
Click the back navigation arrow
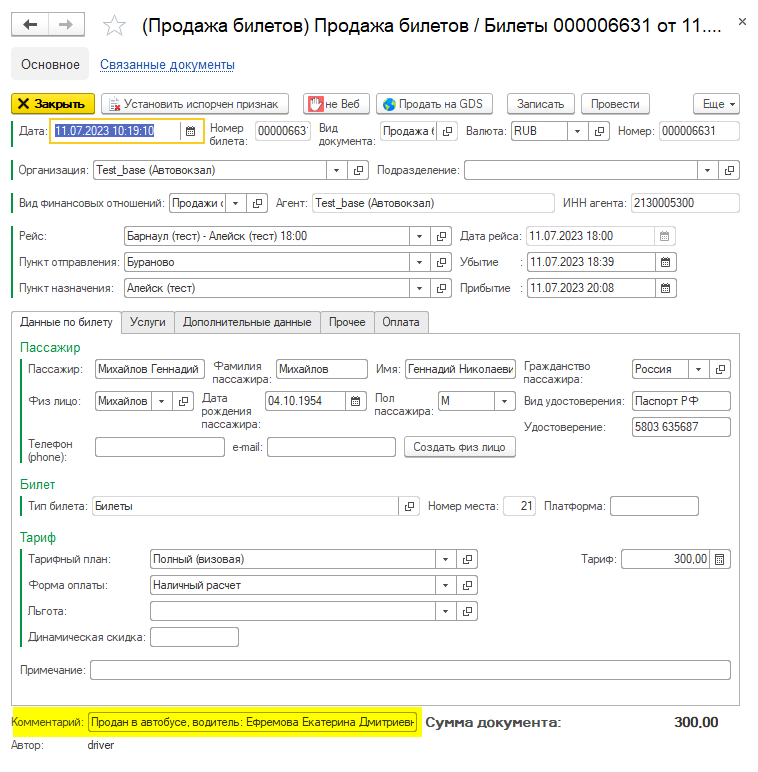point(31,24)
